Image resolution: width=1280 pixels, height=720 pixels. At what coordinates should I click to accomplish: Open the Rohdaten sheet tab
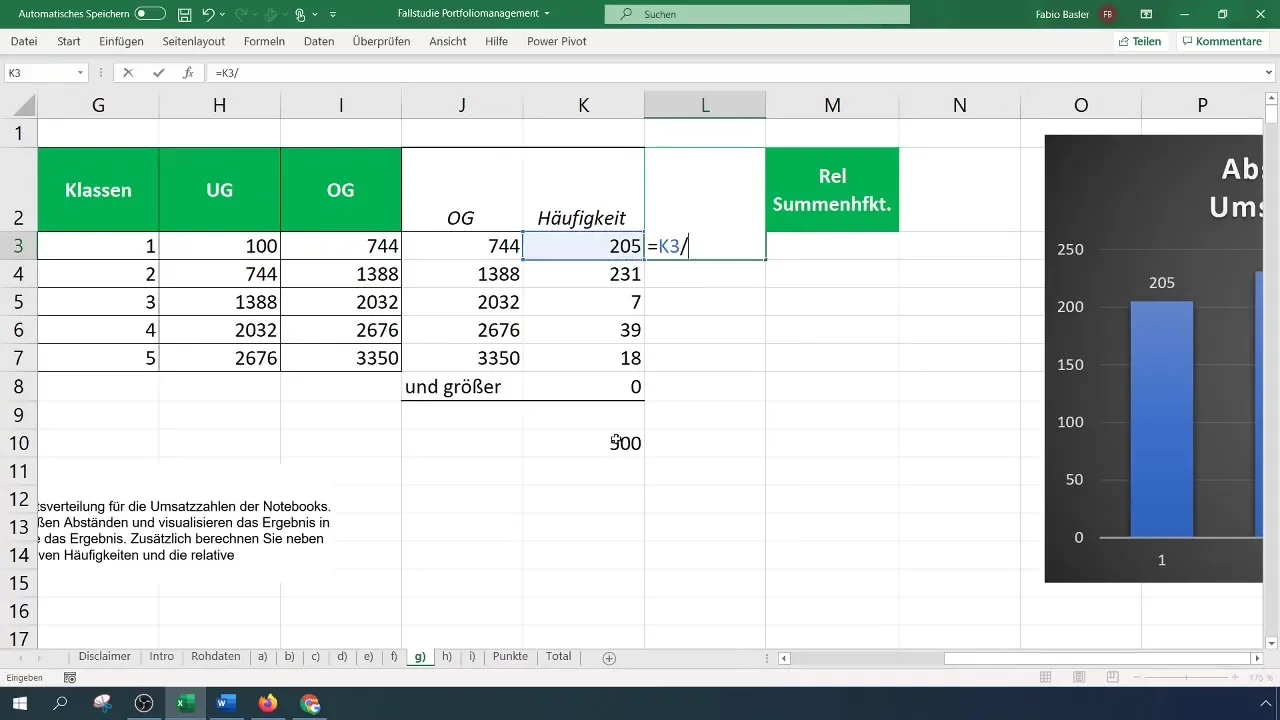(216, 657)
